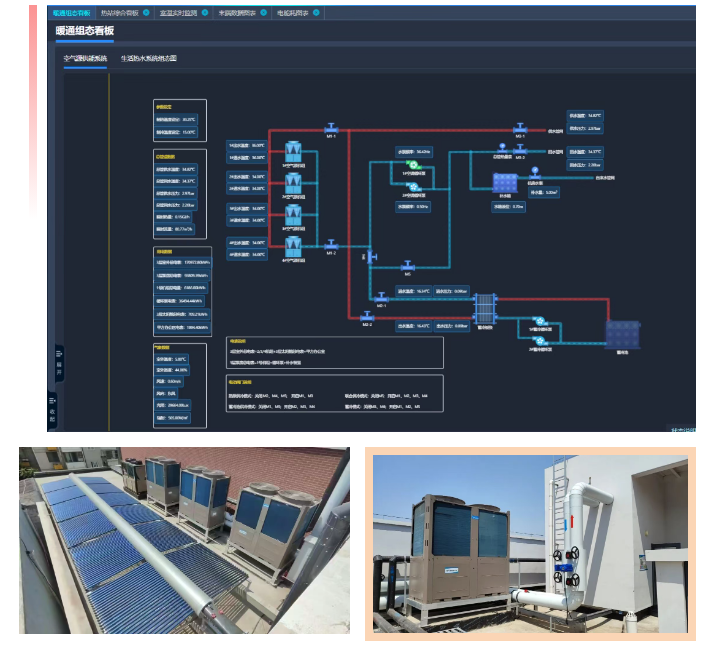Close the 电能耗报表 tab
The width and height of the screenshot is (707, 649).
(317, 13)
